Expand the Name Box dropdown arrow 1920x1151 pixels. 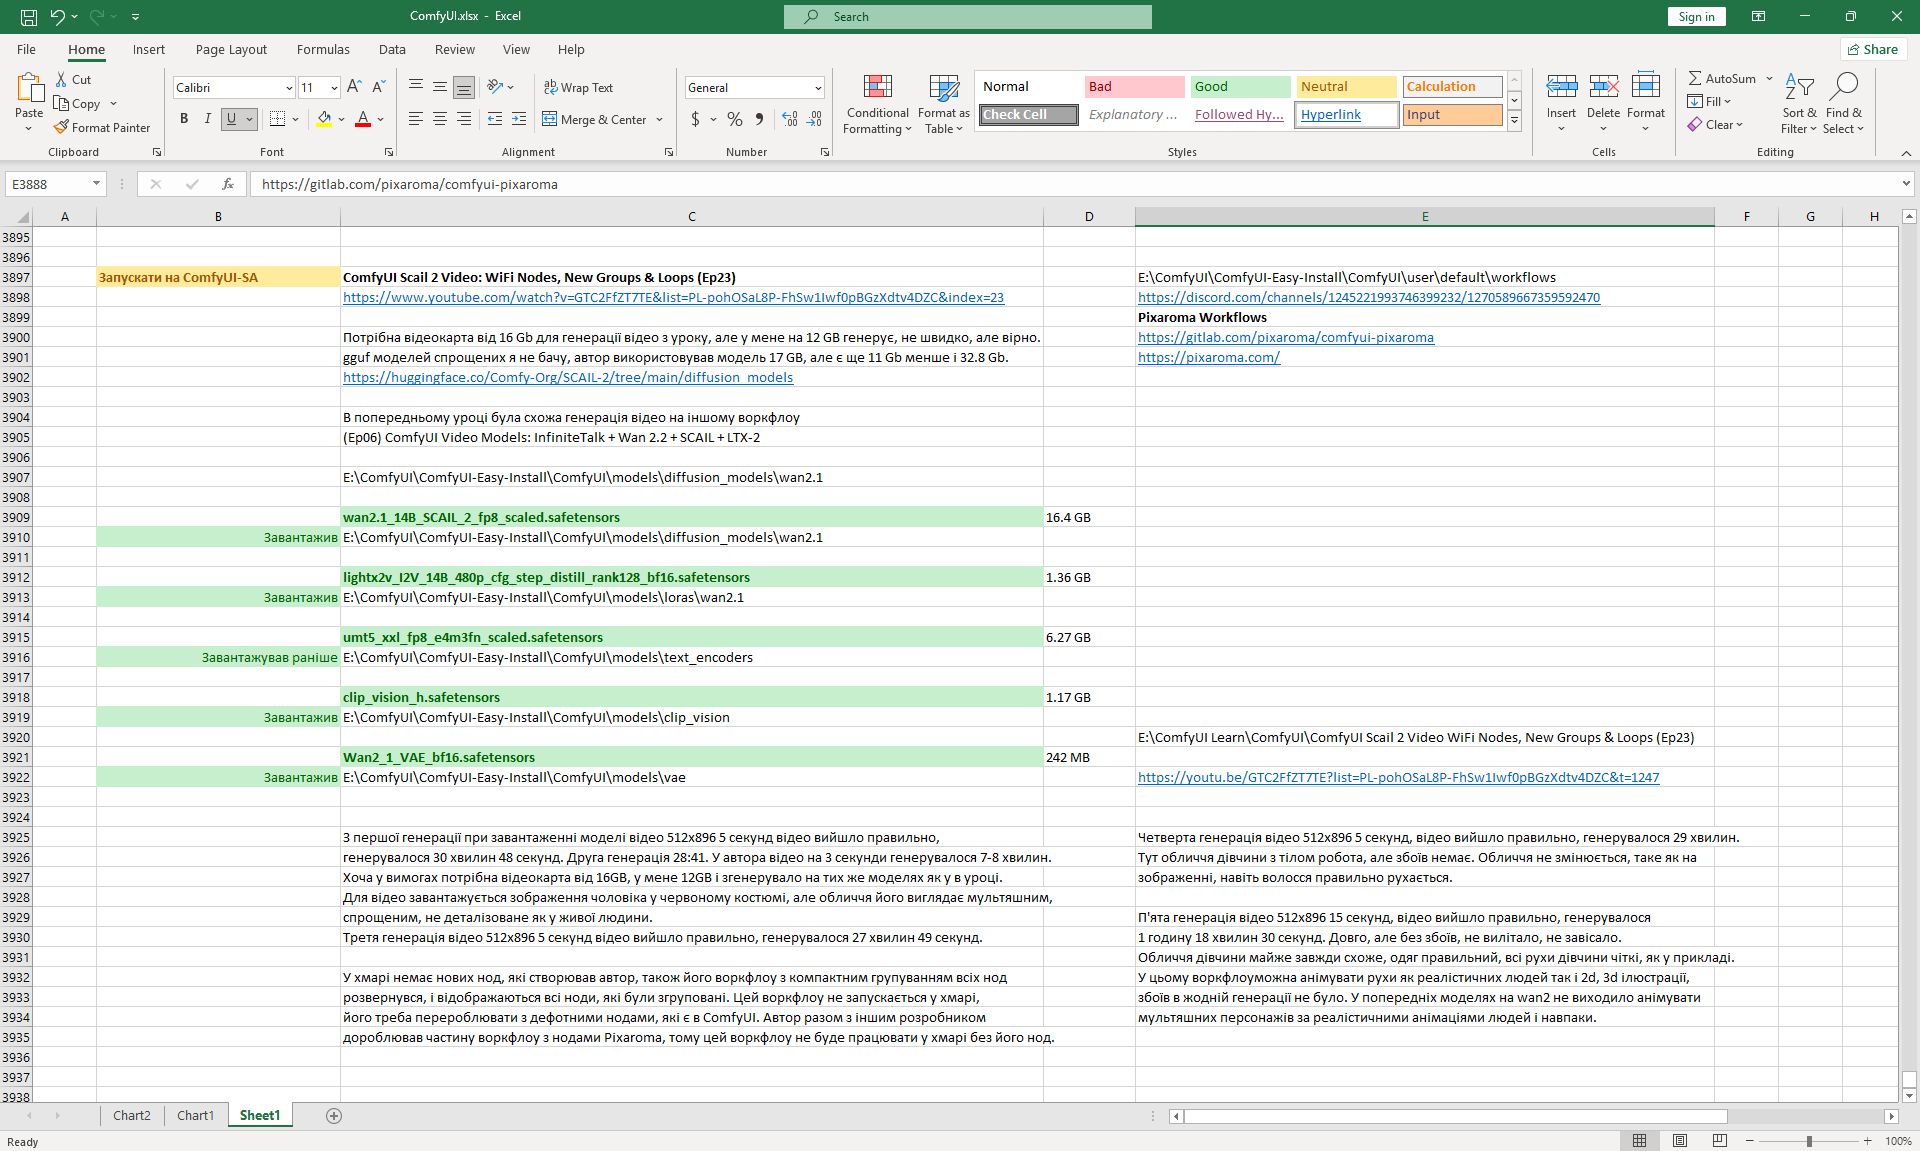[96, 184]
